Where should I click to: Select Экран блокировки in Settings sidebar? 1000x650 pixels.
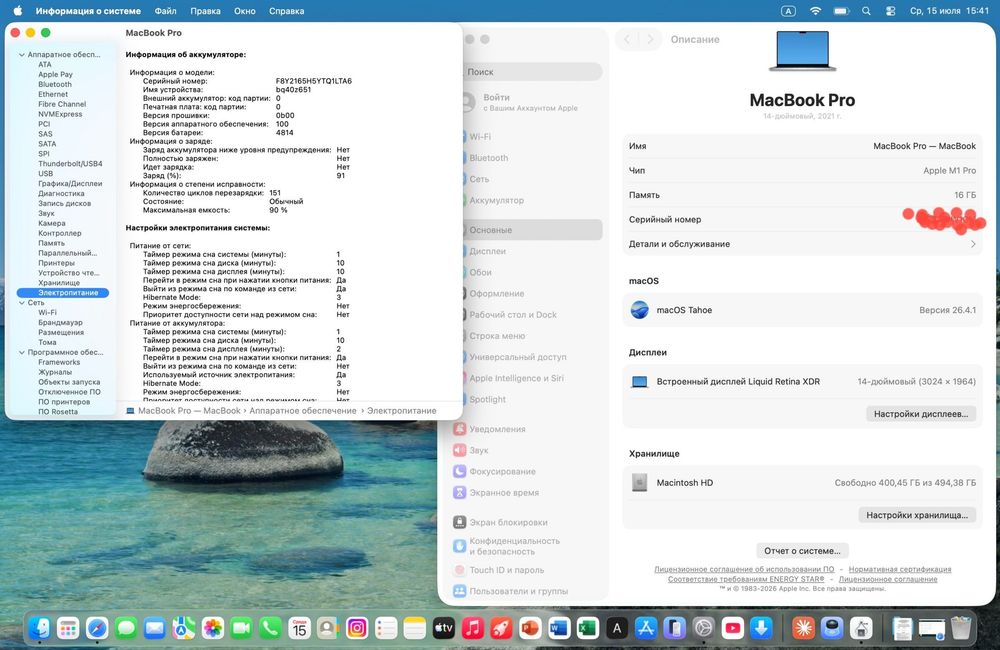click(x=508, y=522)
